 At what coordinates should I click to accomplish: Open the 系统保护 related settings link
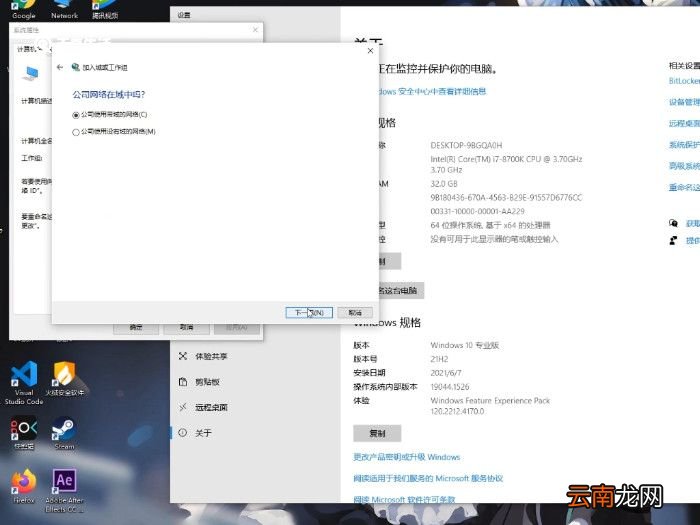pos(684,145)
